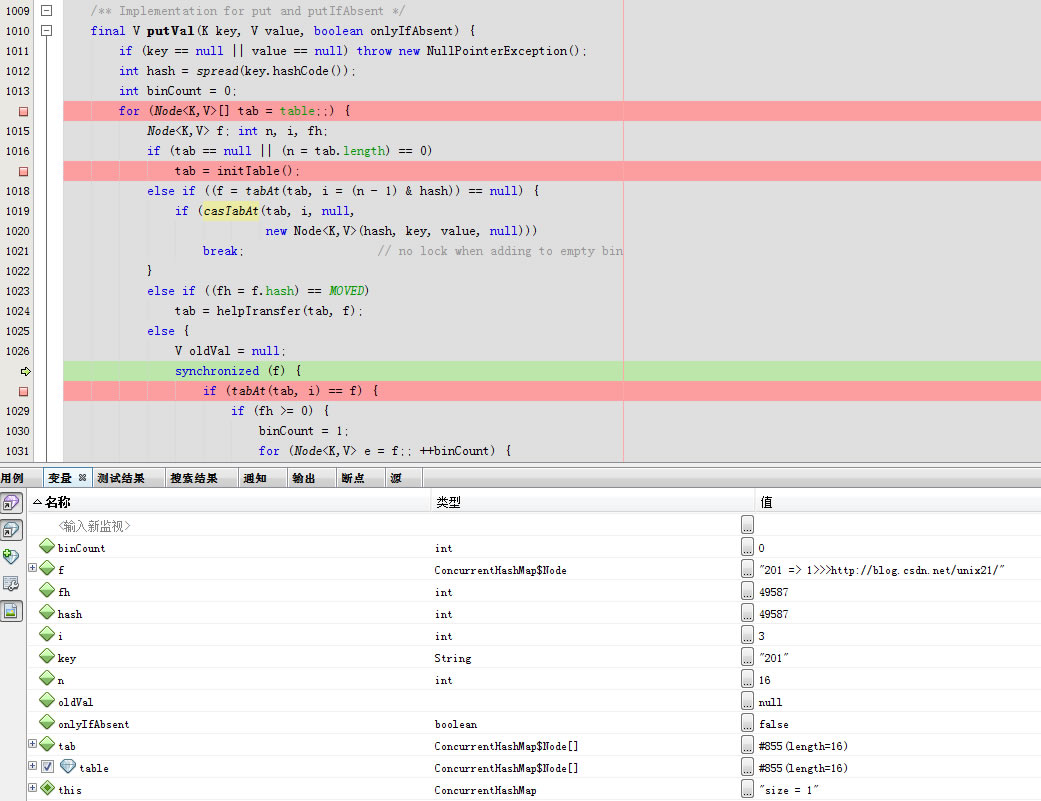
Task: Click the value 'false' for onlyIfAbsent
Action: click(x=773, y=724)
